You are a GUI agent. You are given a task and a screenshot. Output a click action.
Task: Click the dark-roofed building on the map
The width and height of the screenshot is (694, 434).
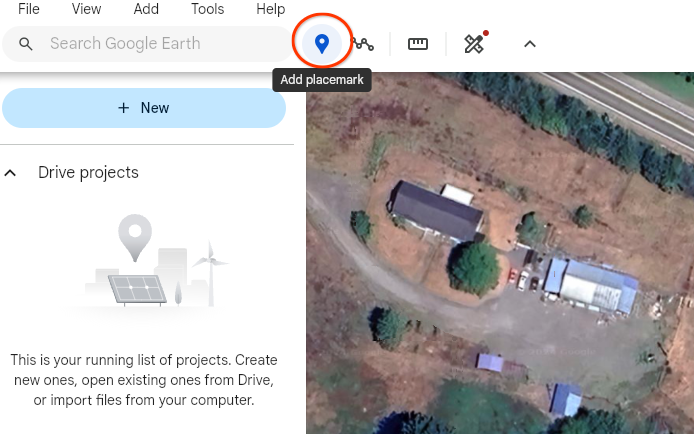click(x=436, y=211)
